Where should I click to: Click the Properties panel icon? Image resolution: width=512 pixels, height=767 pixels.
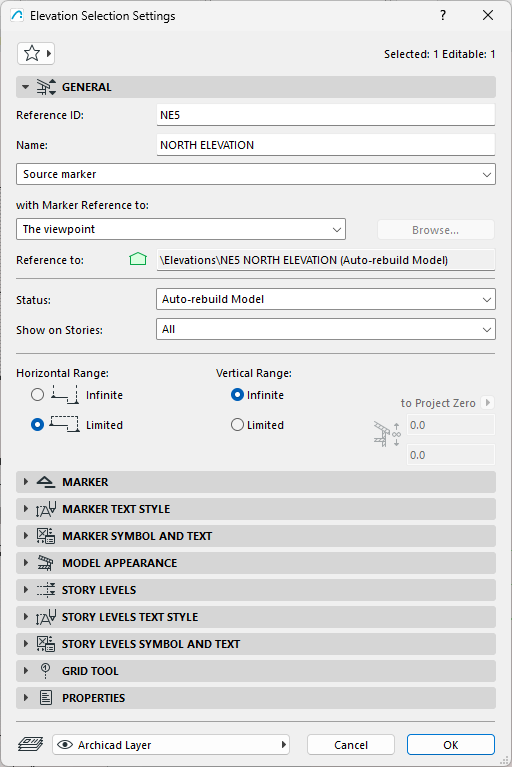pyautogui.click(x=45, y=698)
